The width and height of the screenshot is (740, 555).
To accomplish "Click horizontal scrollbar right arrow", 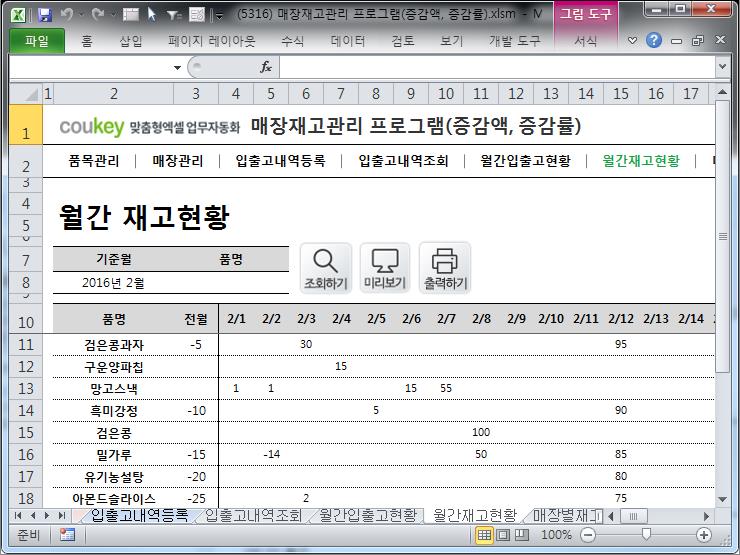I will pyautogui.click(x=706, y=516).
